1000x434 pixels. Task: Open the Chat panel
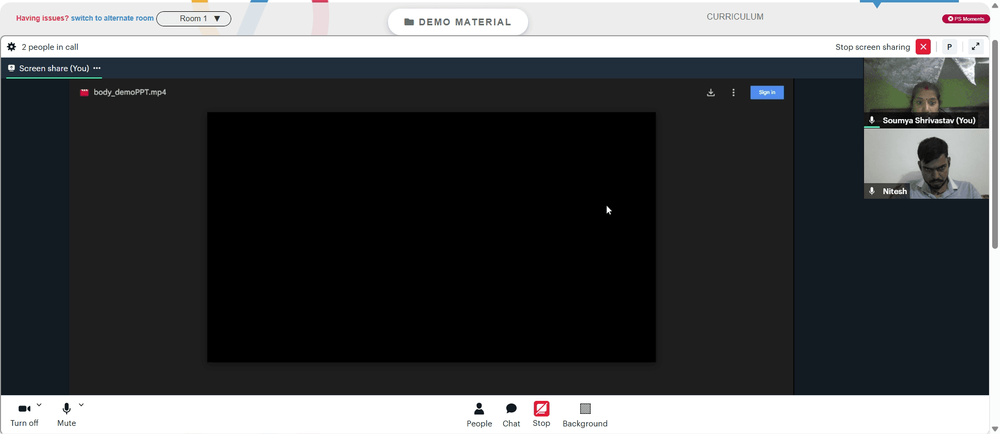(511, 416)
